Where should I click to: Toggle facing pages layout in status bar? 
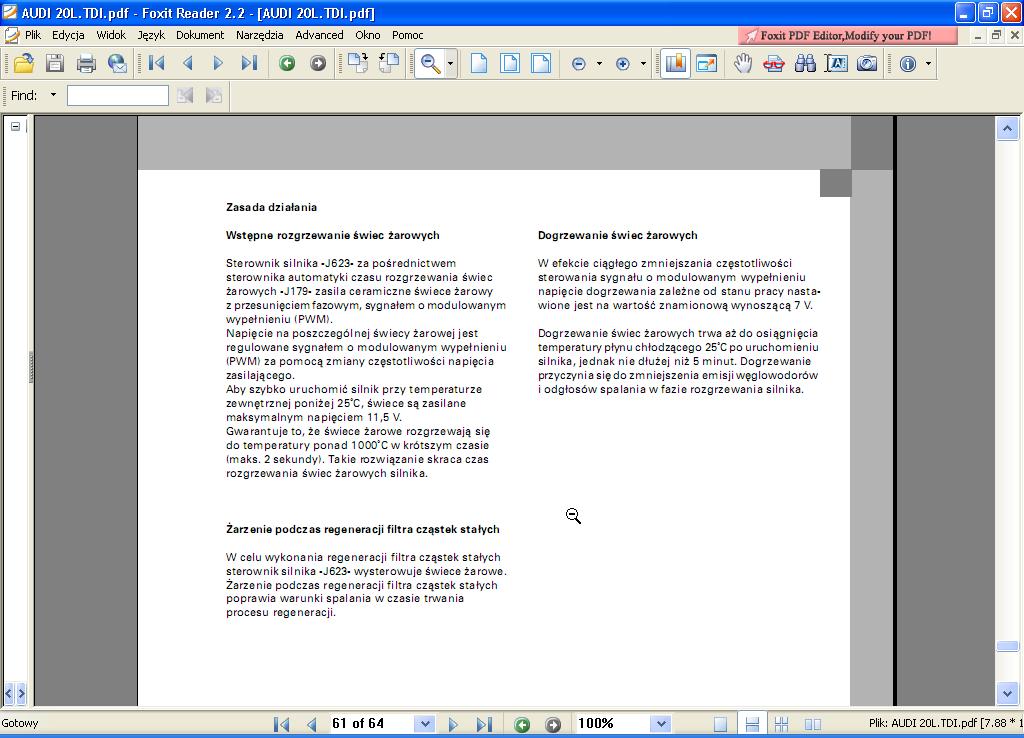[812, 724]
